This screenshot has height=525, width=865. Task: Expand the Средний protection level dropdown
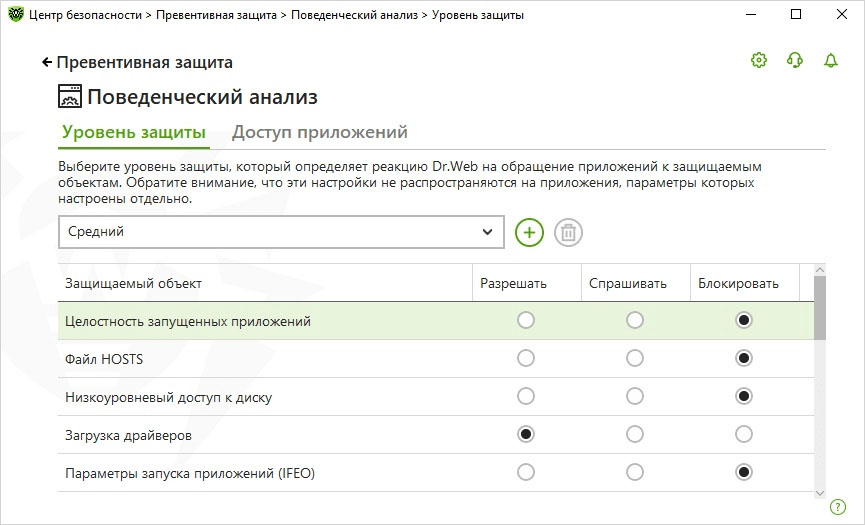pyautogui.click(x=280, y=232)
